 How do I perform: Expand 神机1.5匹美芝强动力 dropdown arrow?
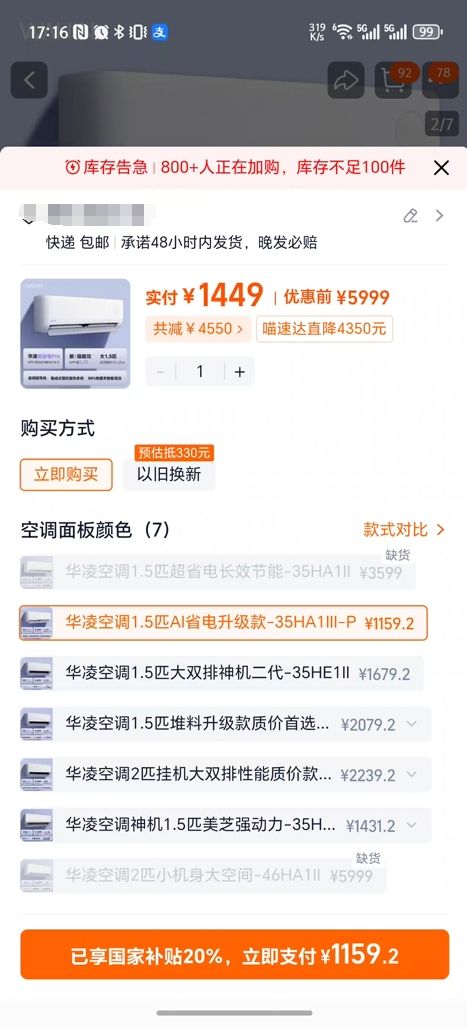[412, 825]
